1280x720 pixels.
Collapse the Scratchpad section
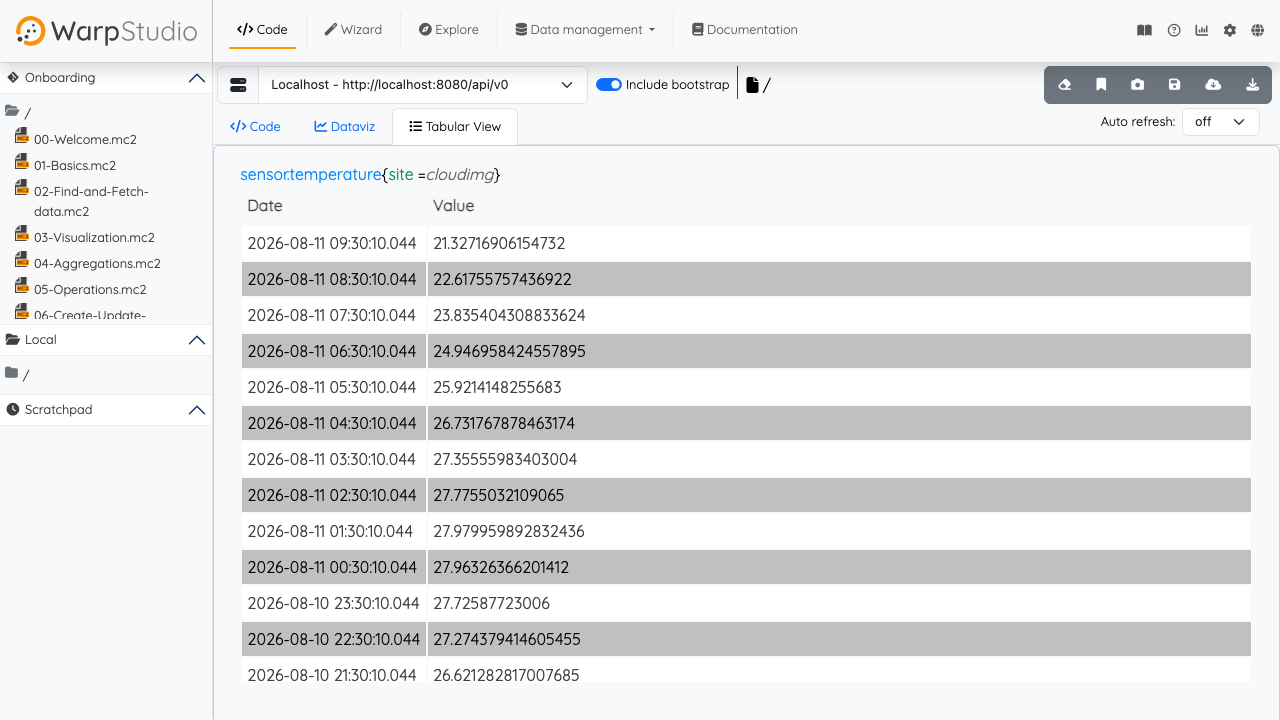197,410
